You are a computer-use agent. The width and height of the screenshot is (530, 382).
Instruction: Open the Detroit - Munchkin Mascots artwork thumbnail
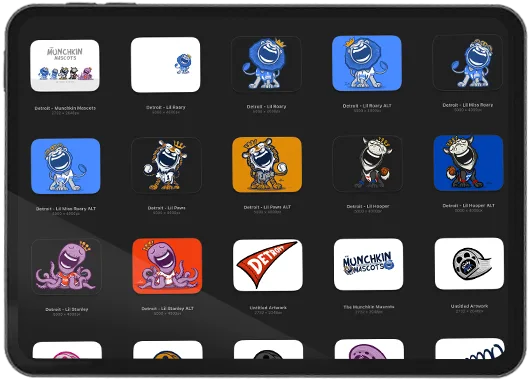pyautogui.click(x=65, y=66)
